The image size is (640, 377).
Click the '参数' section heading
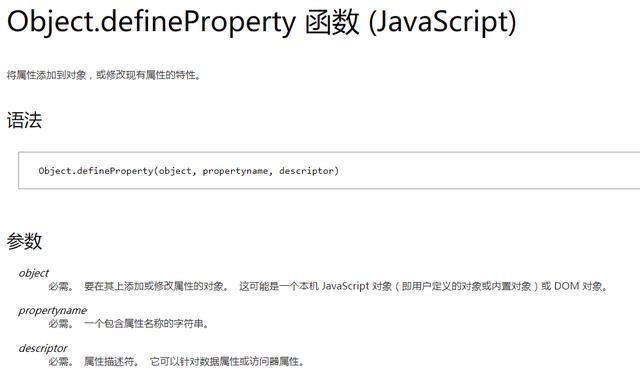pyautogui.click(x=24, y=241)
